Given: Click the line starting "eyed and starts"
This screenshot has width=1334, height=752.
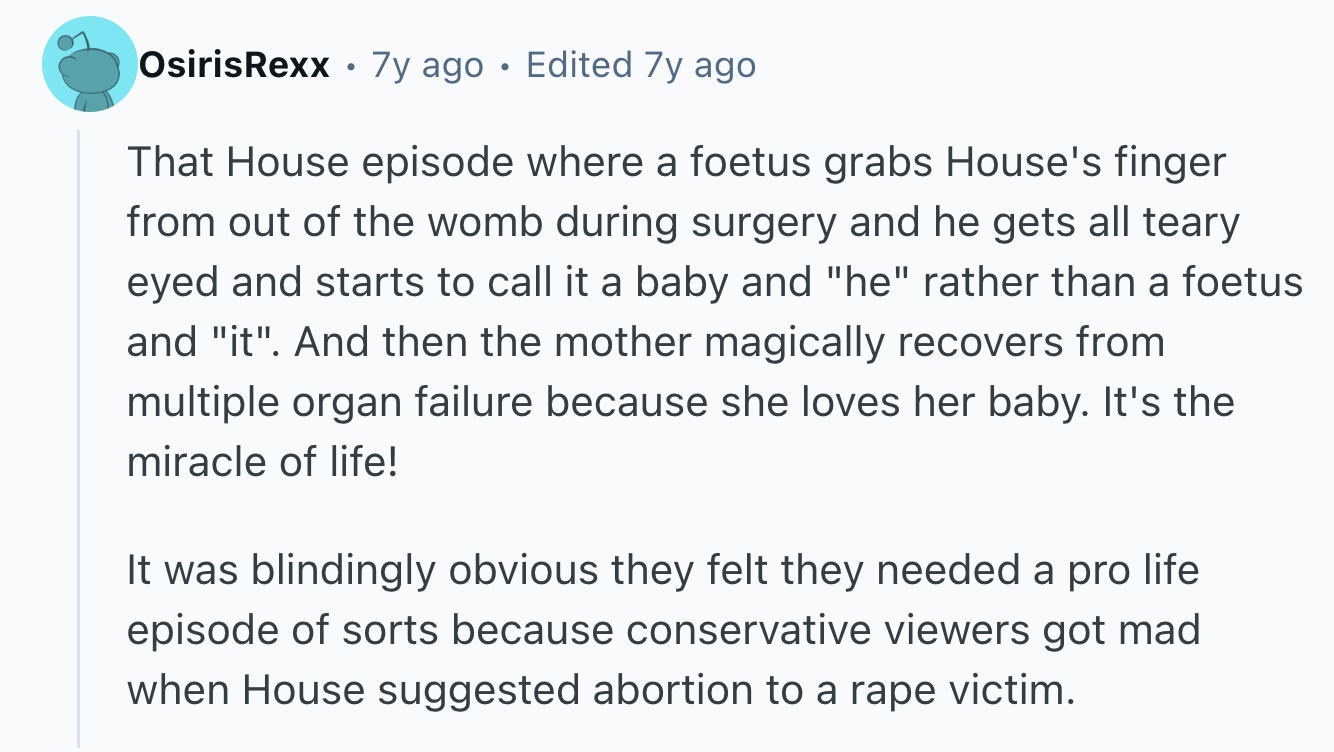Looking at the screenshot, I should tap(714, 283).
